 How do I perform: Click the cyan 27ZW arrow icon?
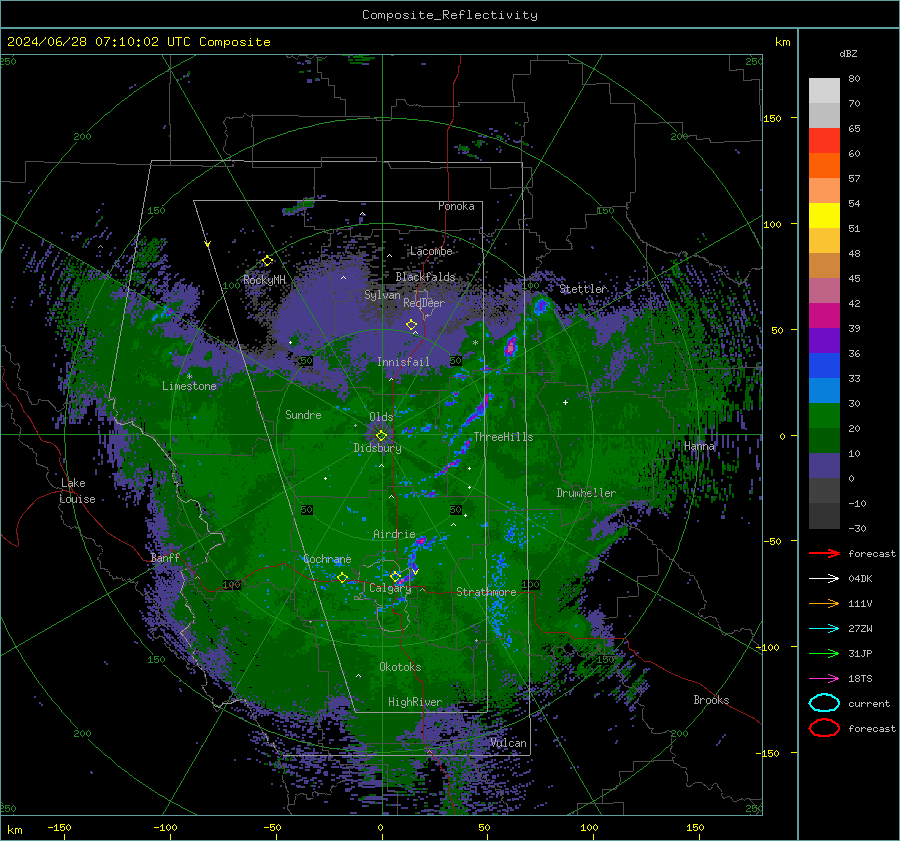[824, 629]
